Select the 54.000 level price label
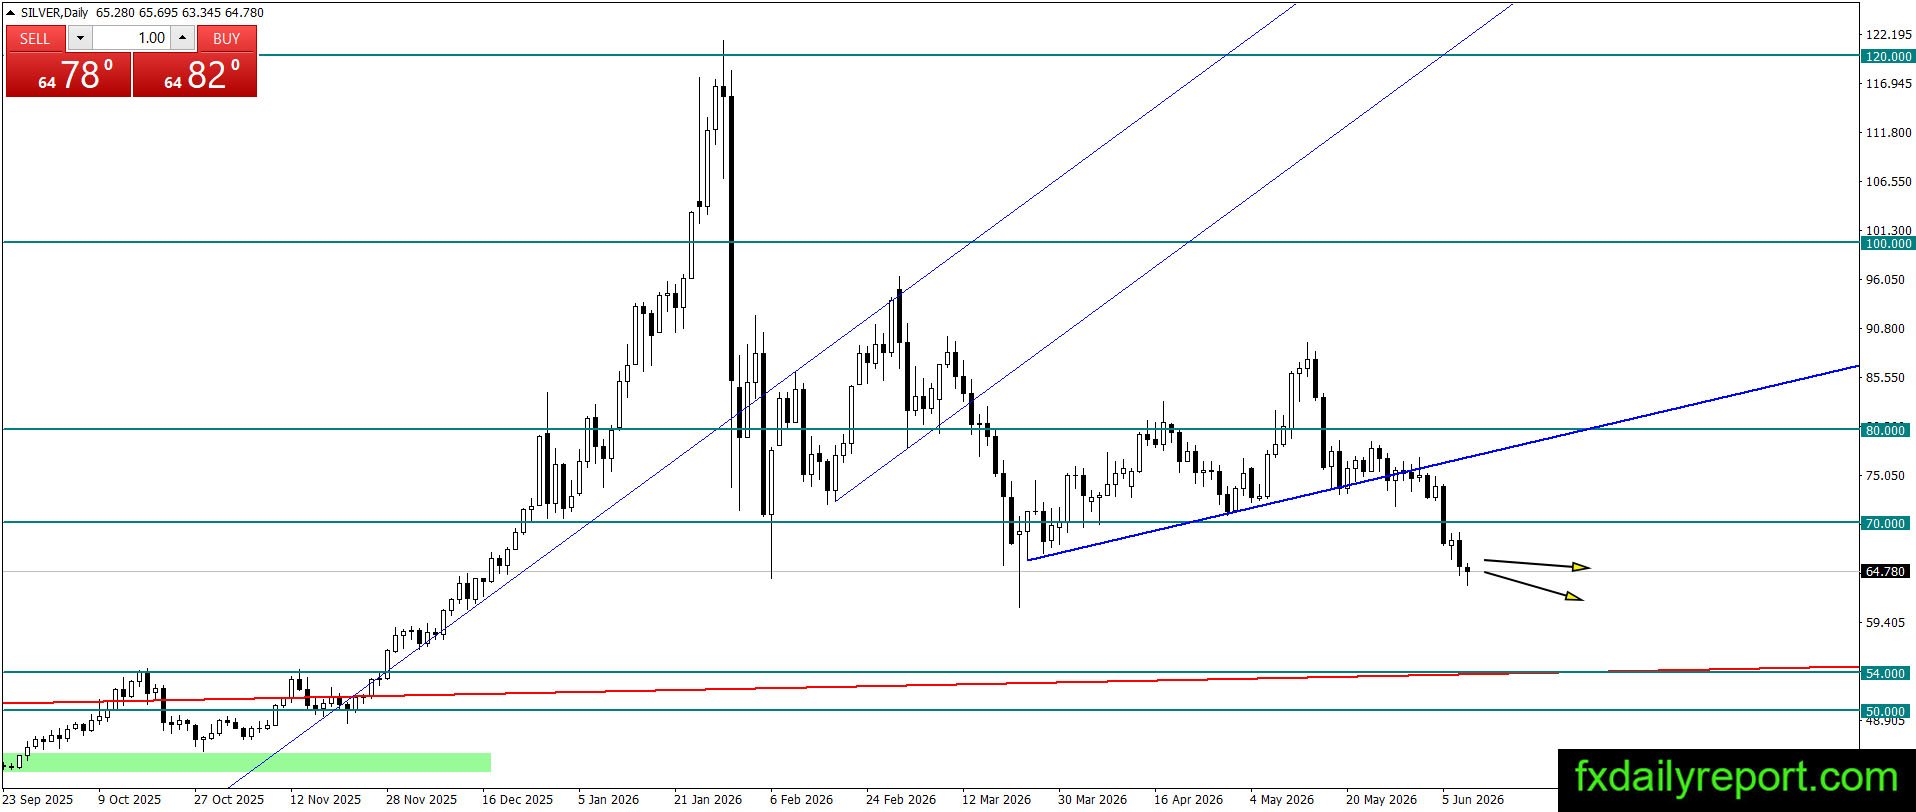The width and height of the screenshot is (1916, 812). [x=1887, y=673]
